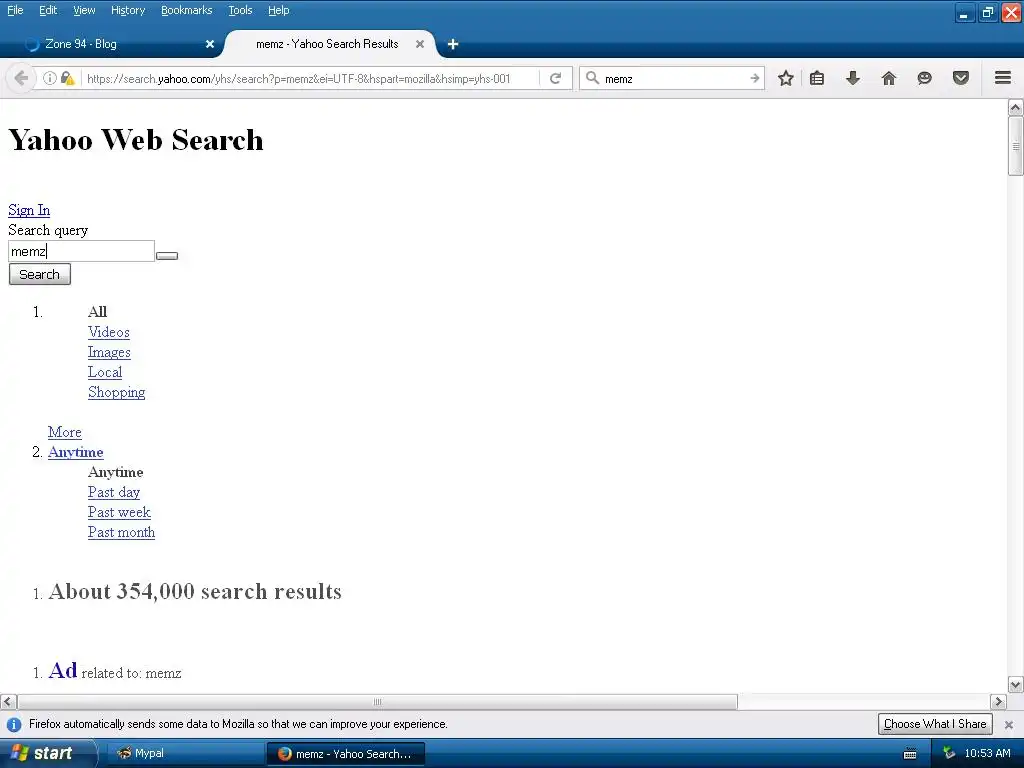Click the keyboard icon in system tray
Screen dimensions: 1024x768
(x=910, y=754)
